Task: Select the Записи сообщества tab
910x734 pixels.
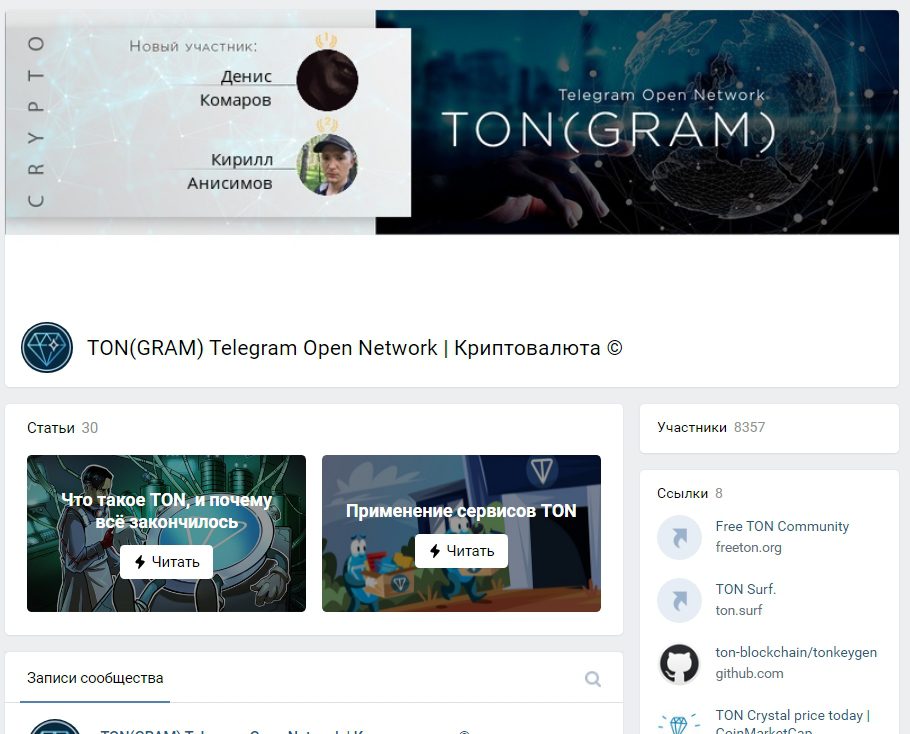Action: 95,678
